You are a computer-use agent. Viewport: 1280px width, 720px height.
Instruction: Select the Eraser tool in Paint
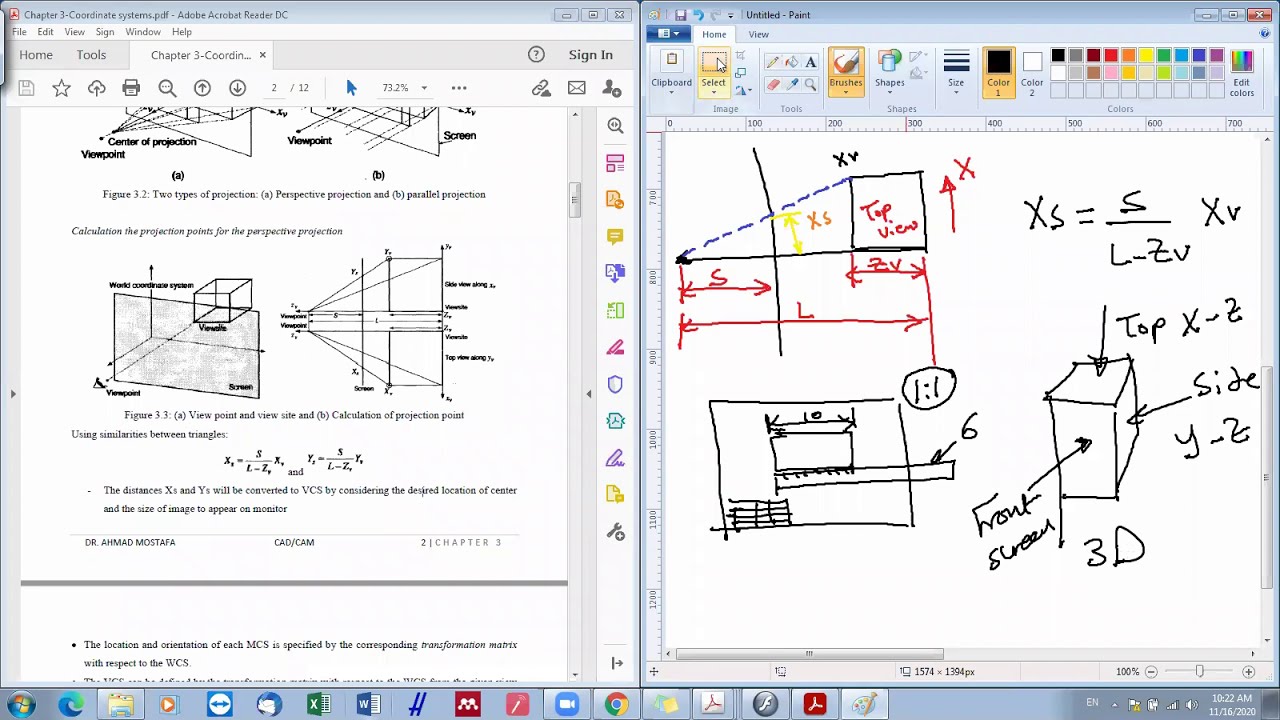coord(773,85)
